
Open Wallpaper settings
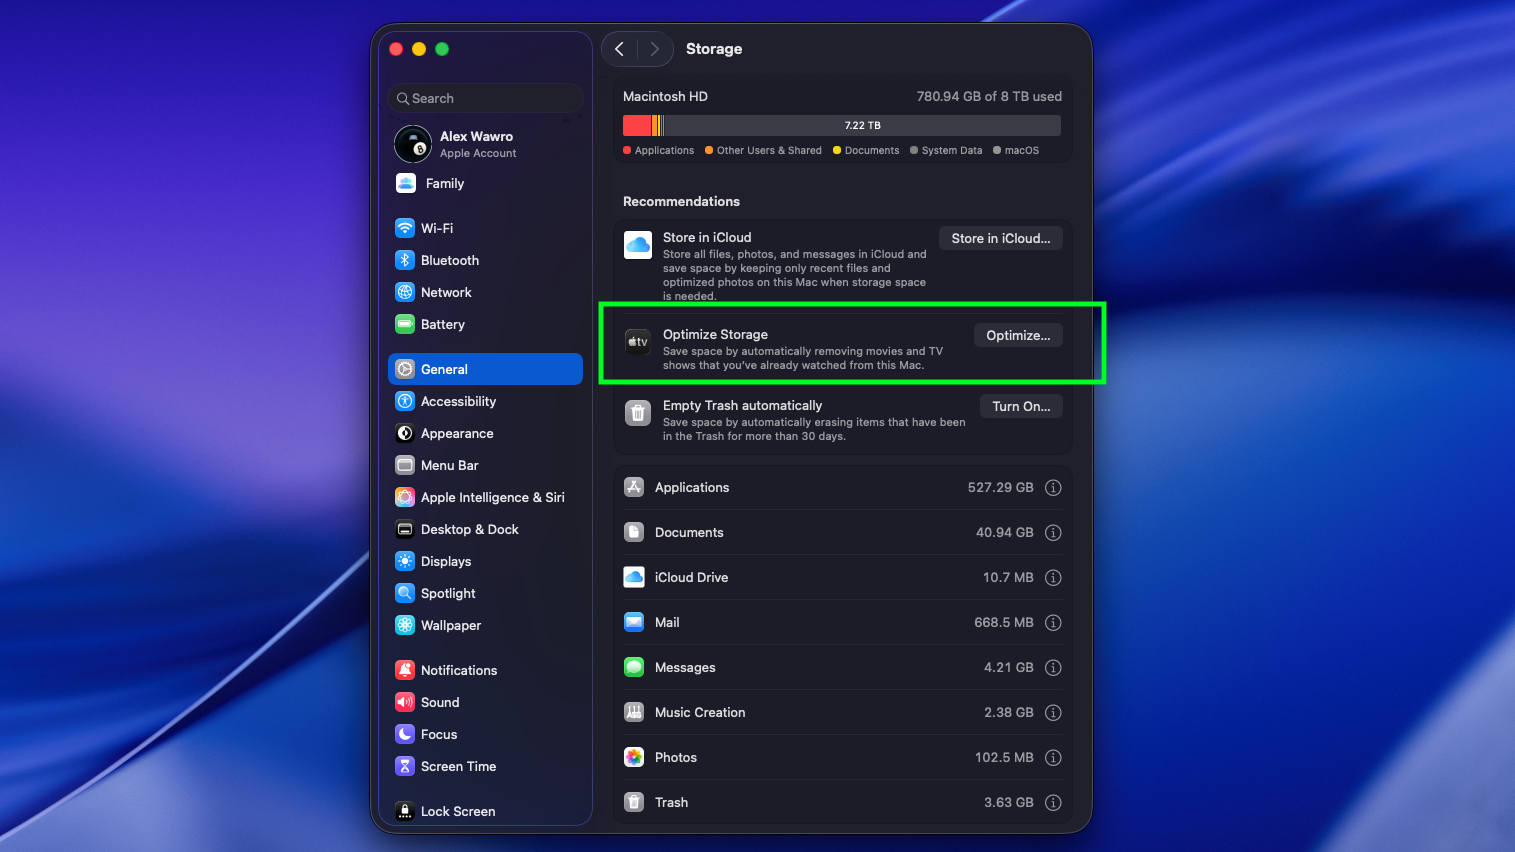click(485, 625)
